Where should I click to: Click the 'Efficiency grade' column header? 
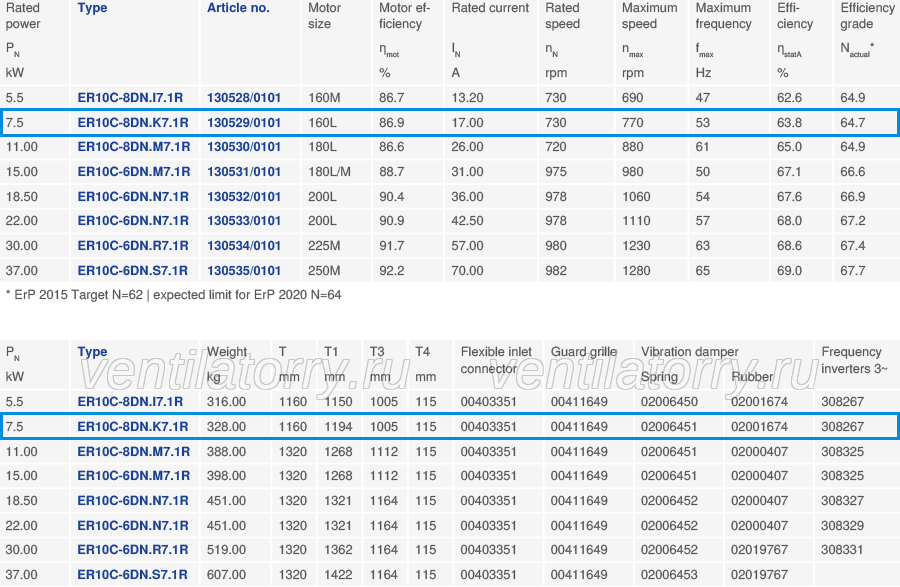867,16
